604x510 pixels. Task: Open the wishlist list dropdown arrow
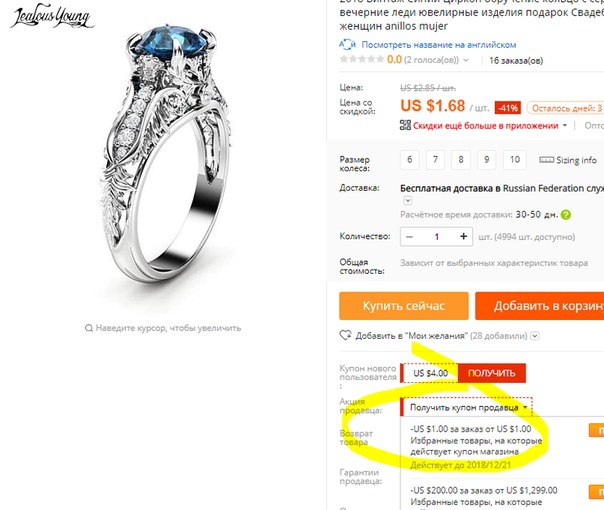pyautogui.click(x=535, y=336)
